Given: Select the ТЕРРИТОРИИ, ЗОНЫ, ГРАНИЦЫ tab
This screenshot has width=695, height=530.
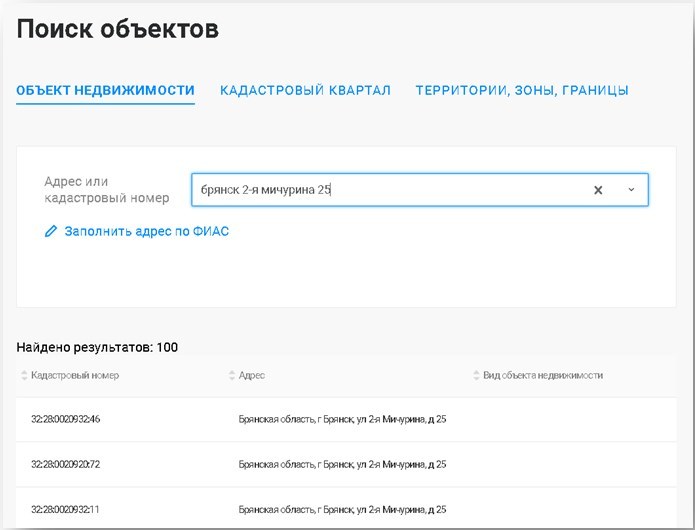Looking at the screenshot, I should click(522, 90).
